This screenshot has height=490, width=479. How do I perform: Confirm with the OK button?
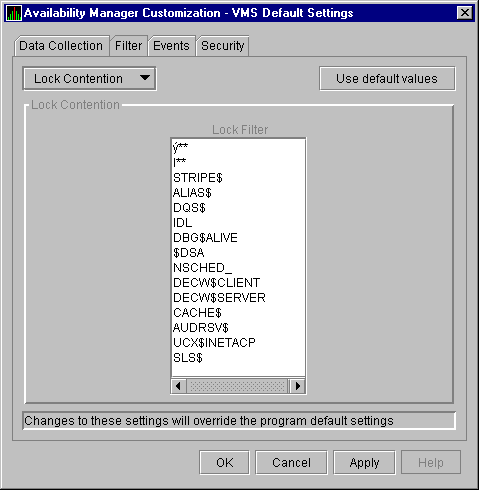pyautogui.click(x=224, y=462)
